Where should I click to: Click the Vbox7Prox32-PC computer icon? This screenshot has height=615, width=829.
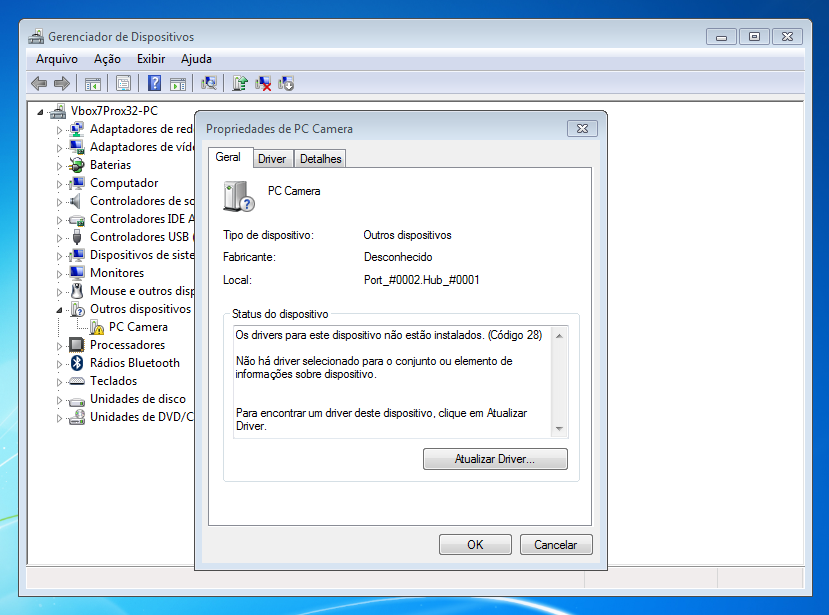58,111
